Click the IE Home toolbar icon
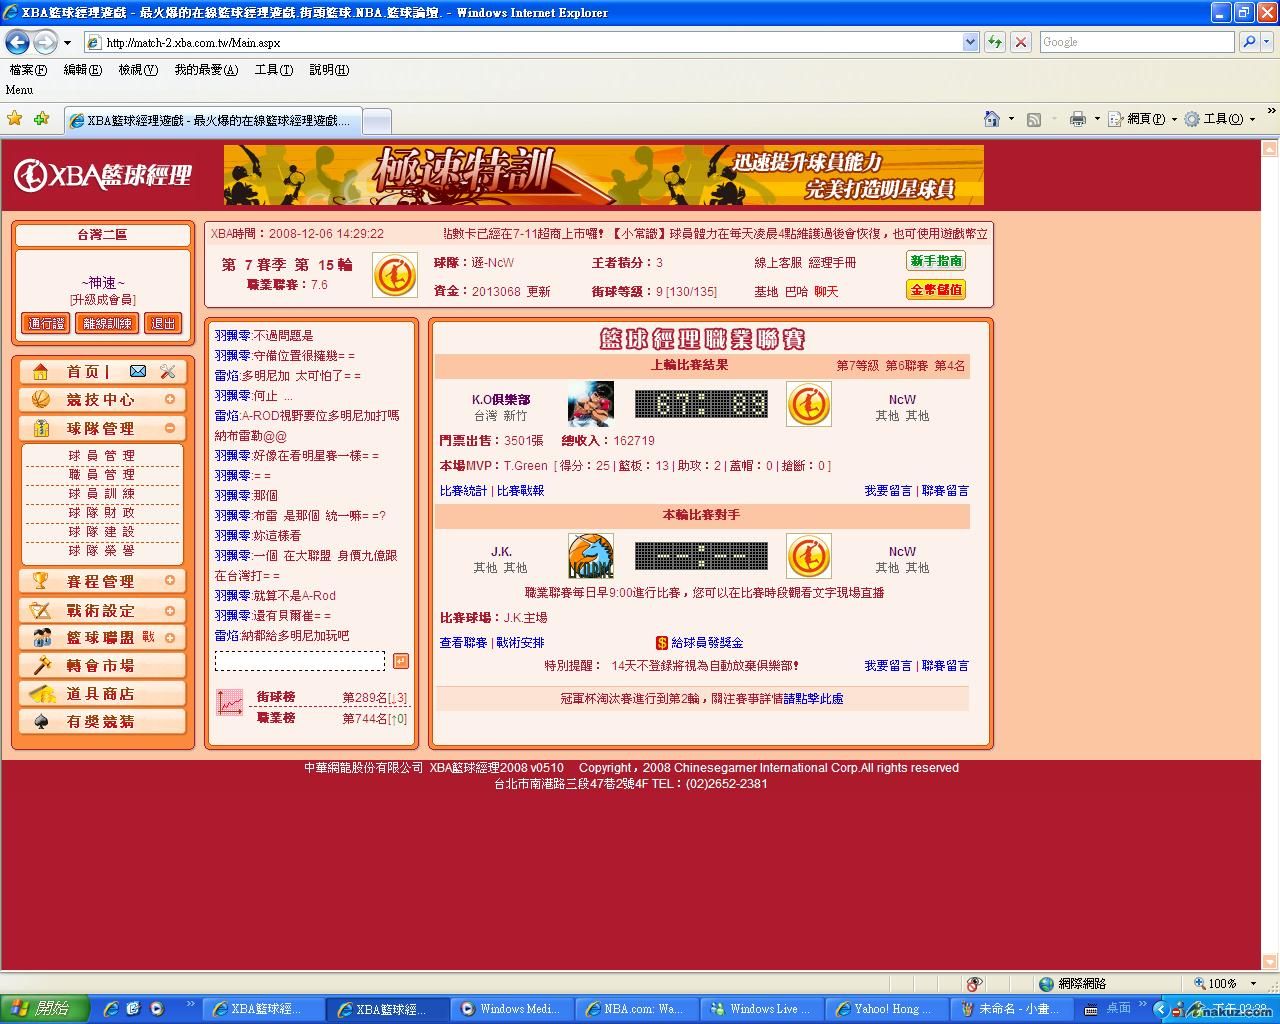This screenshot has height=1024, width=1280. pos(992,119)
